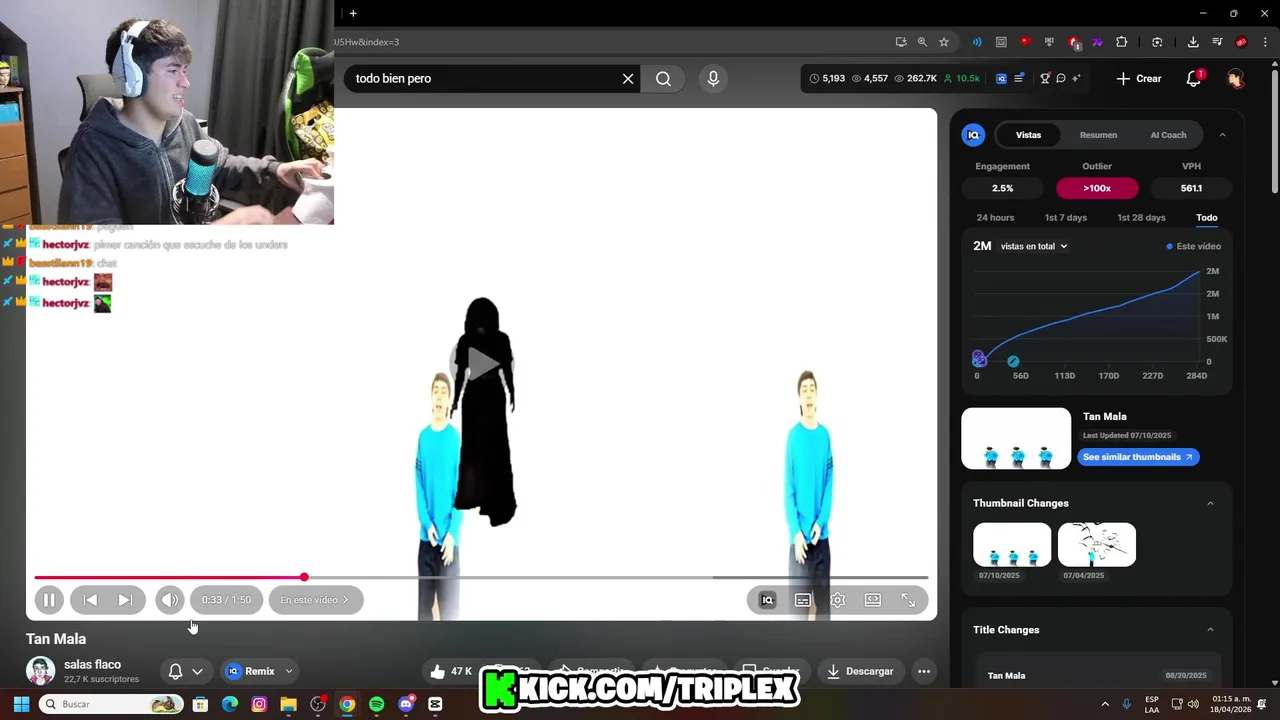
Task: Open 'vistas en total' dropdown
Action: (1033, 246)
